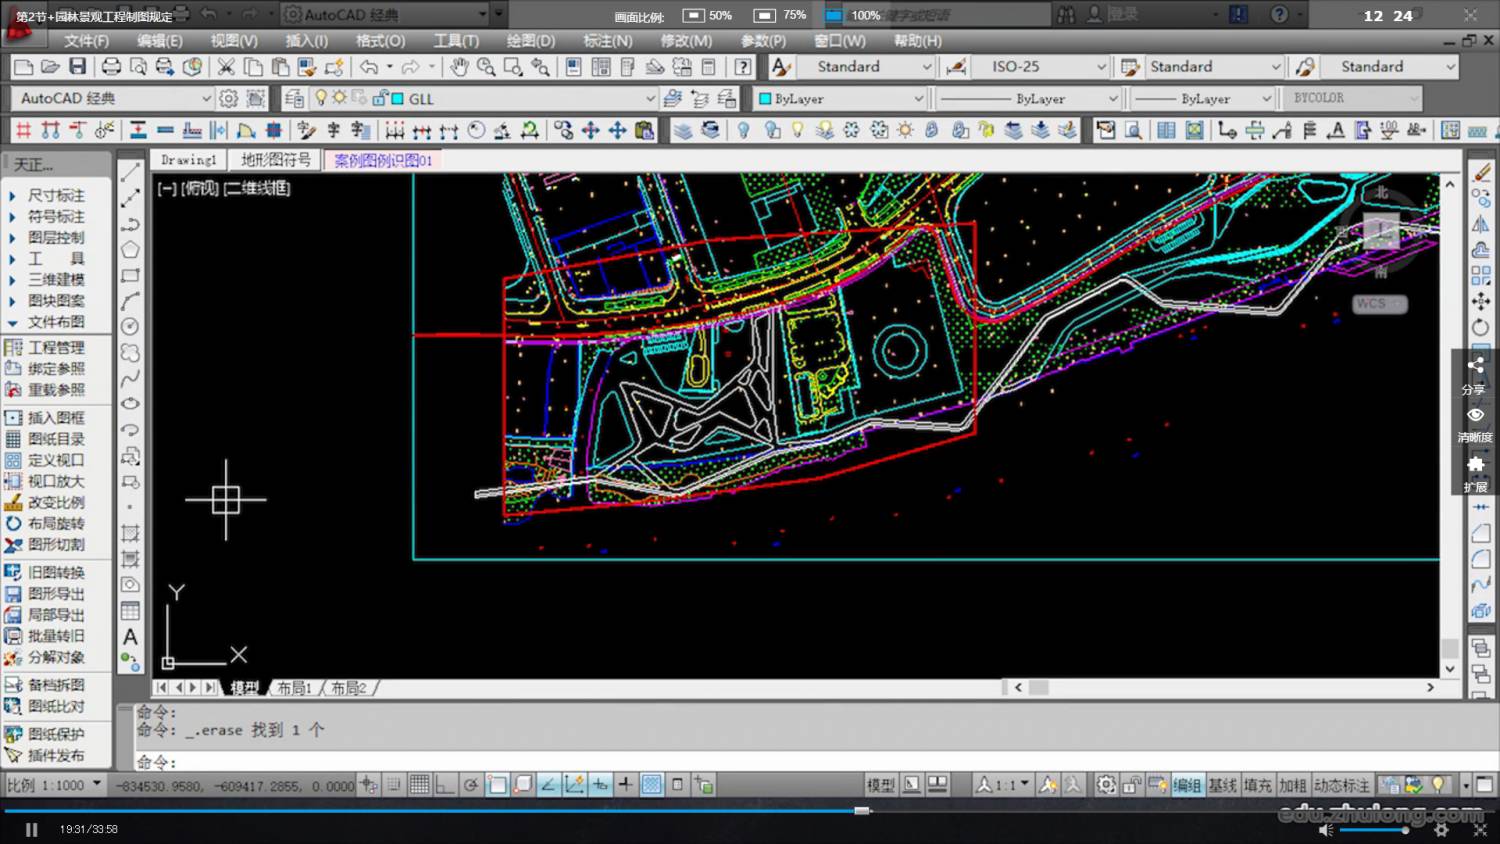Adjust the video volume slider

coord(1372,829)
